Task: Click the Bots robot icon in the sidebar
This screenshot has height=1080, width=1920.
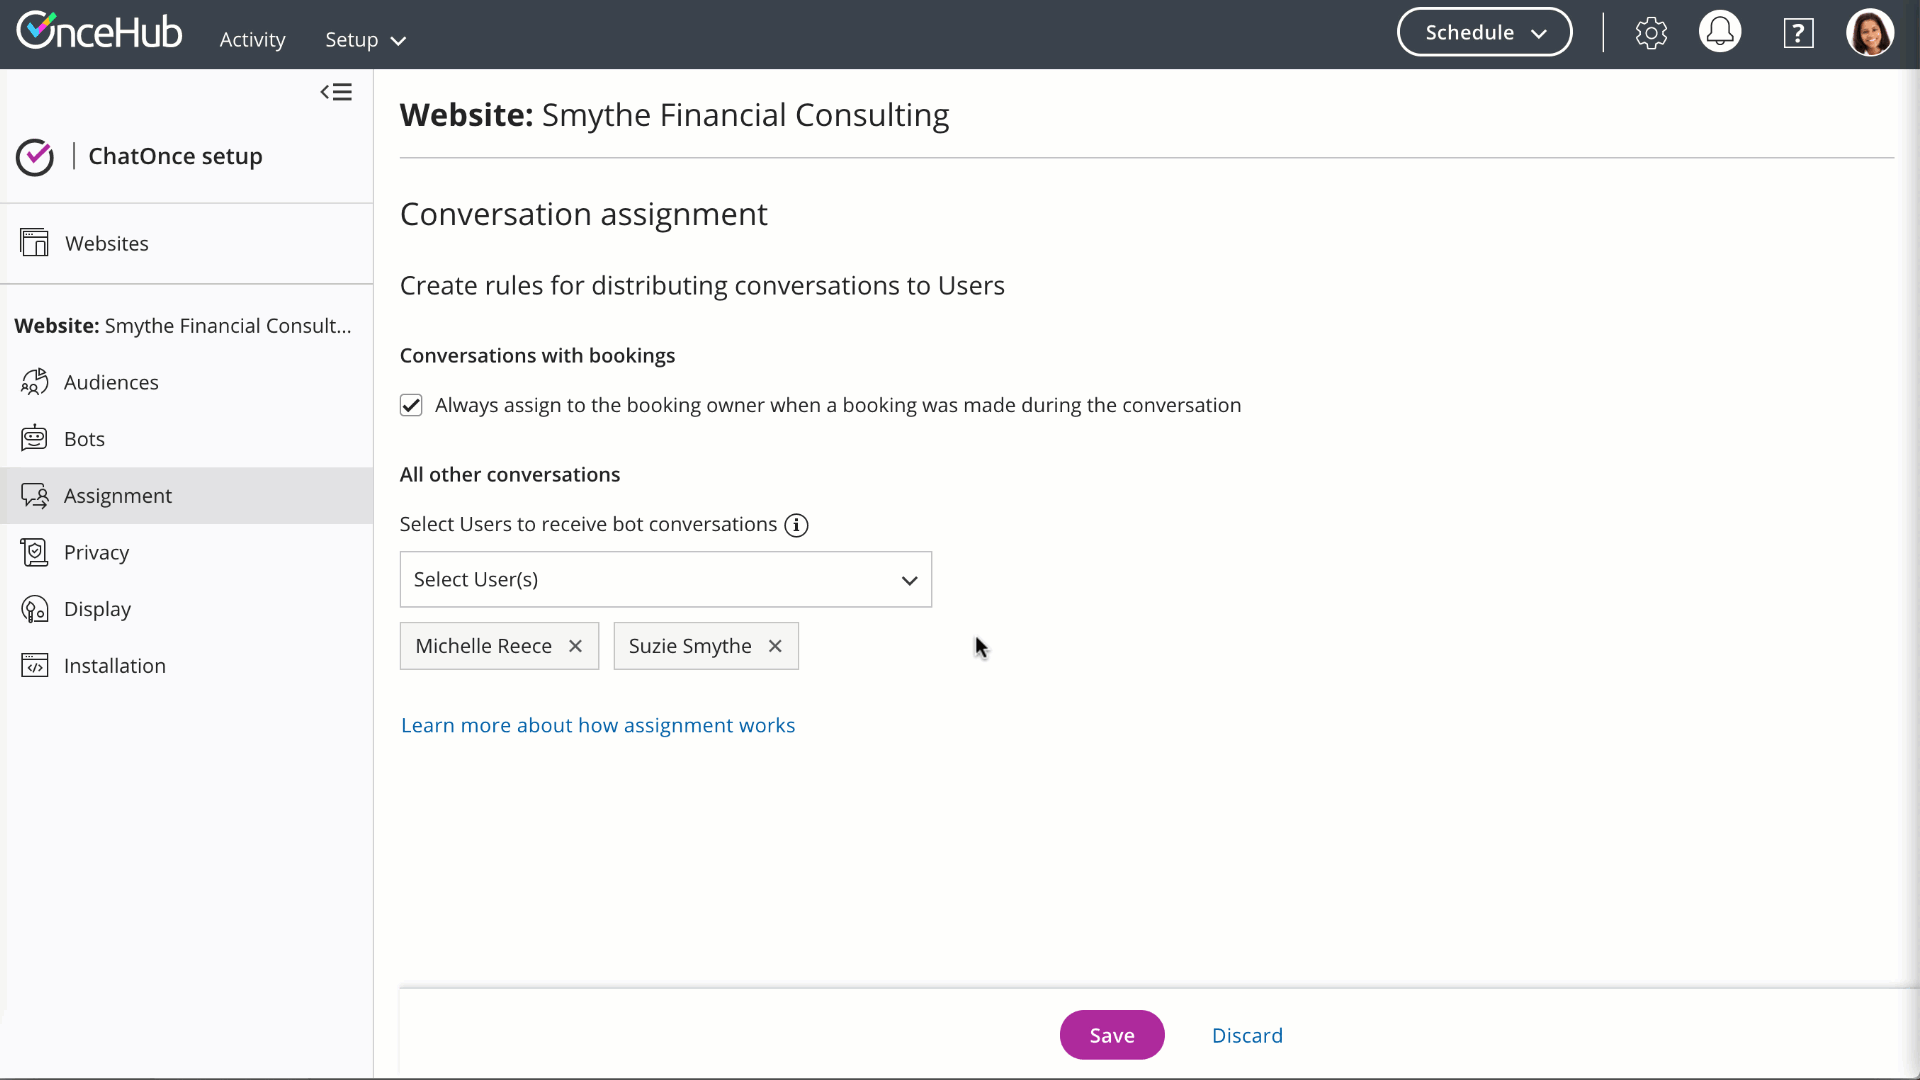Action: (x=34, y=438)
